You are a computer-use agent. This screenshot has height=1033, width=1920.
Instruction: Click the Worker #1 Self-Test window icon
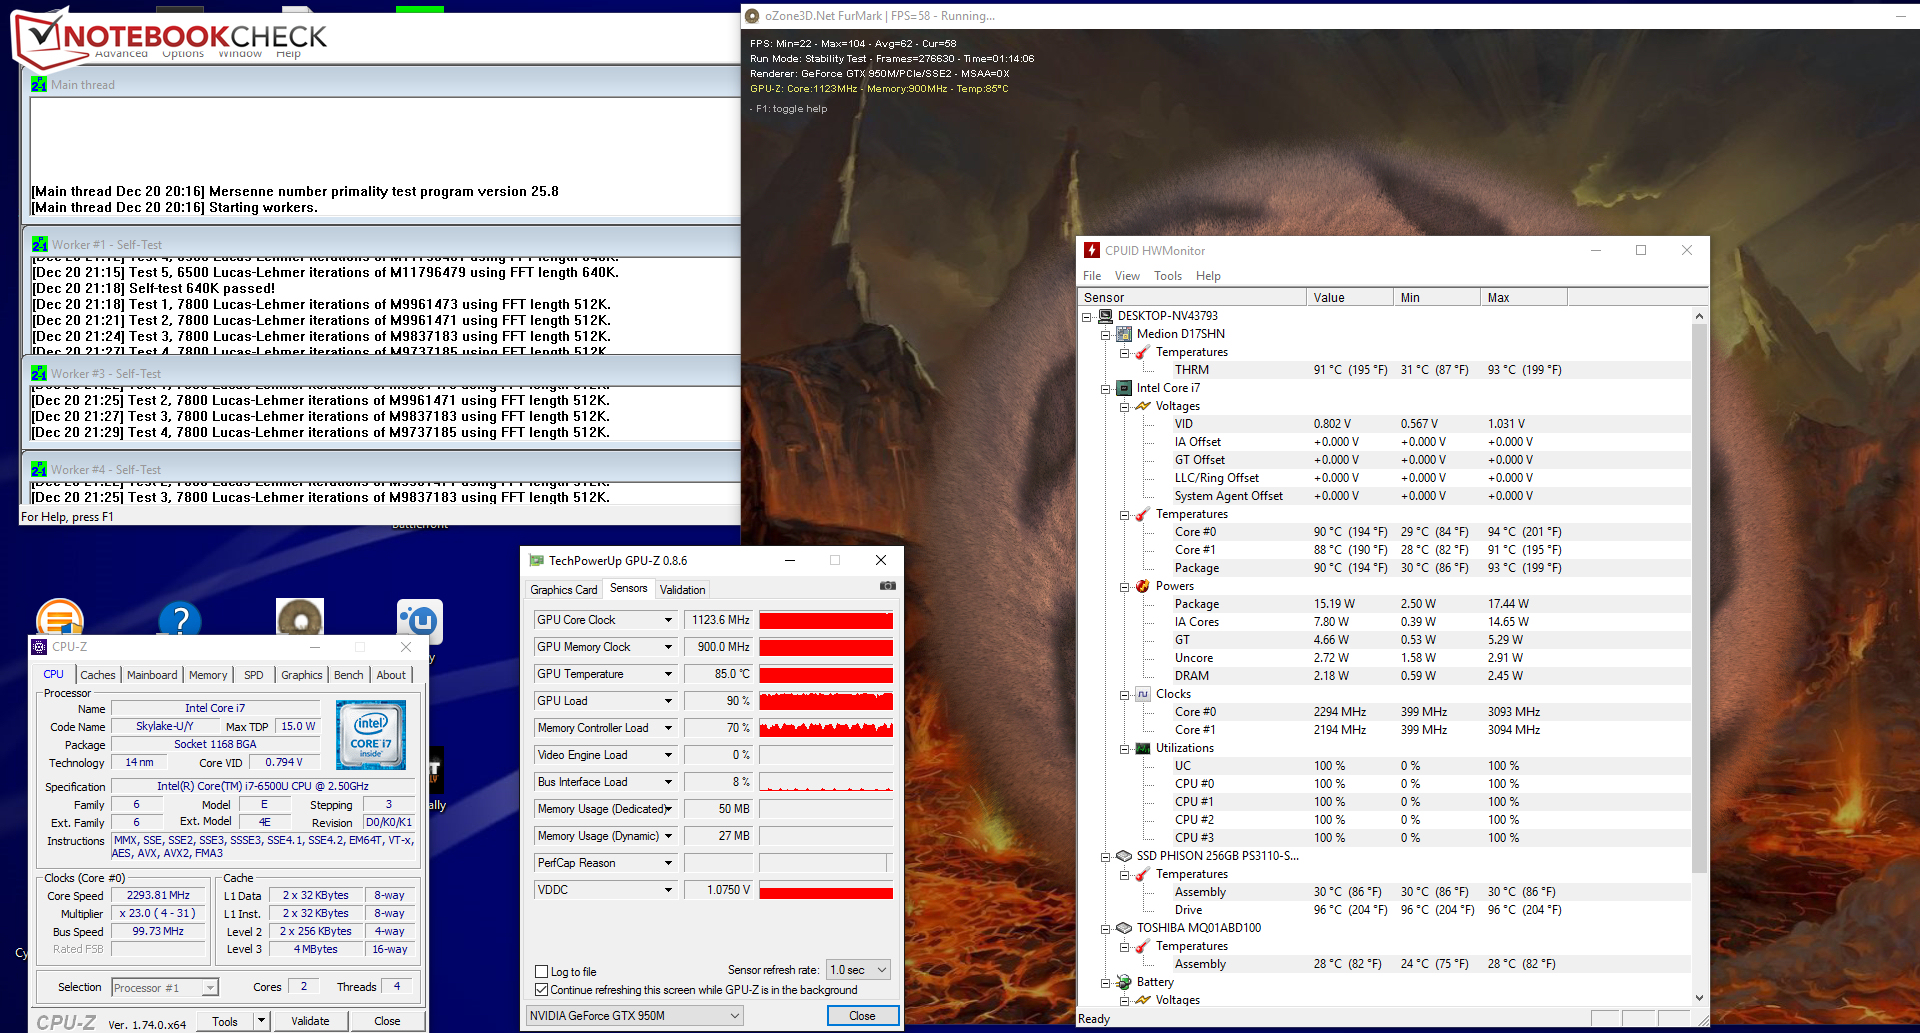(x=39, y=244)
